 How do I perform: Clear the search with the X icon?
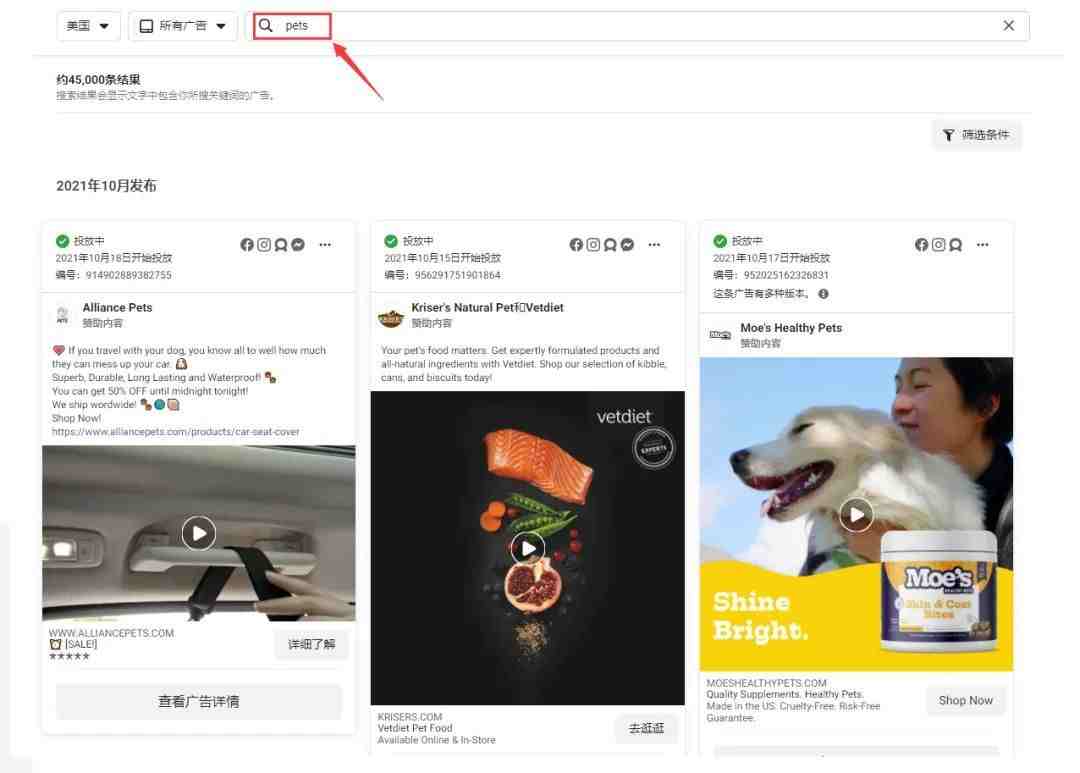(1008, 25)
